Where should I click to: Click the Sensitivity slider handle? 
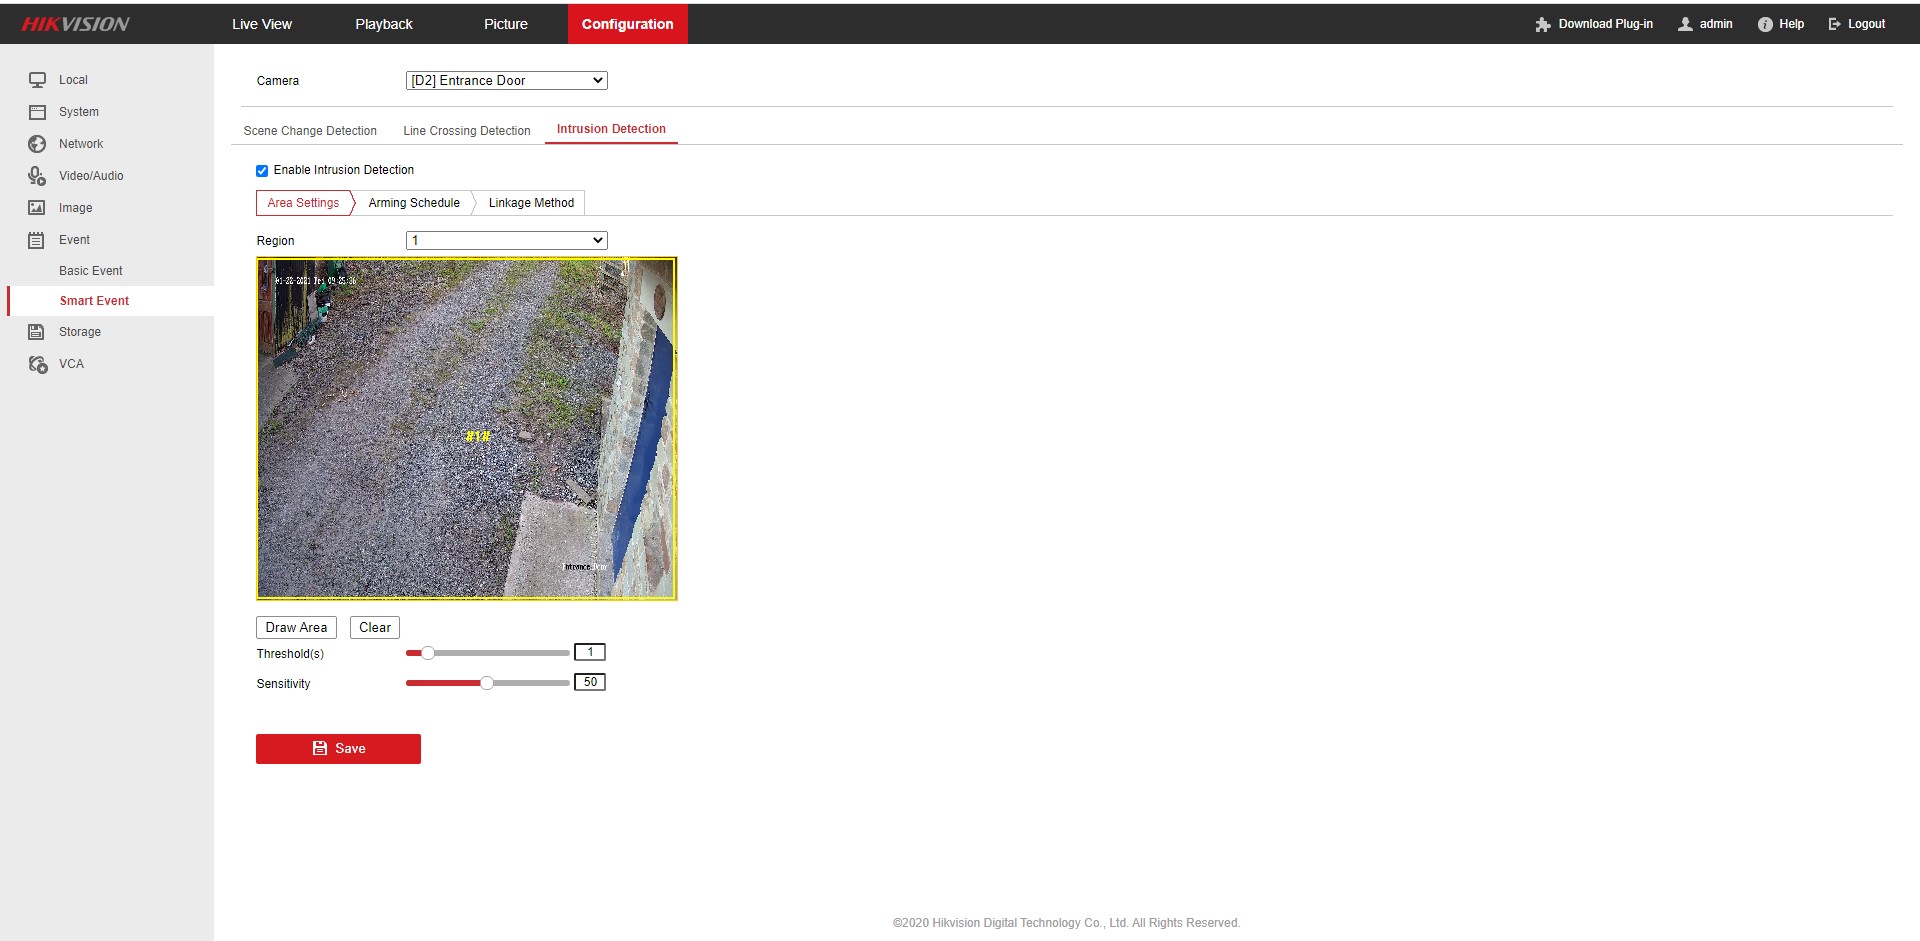pos(487,683)
